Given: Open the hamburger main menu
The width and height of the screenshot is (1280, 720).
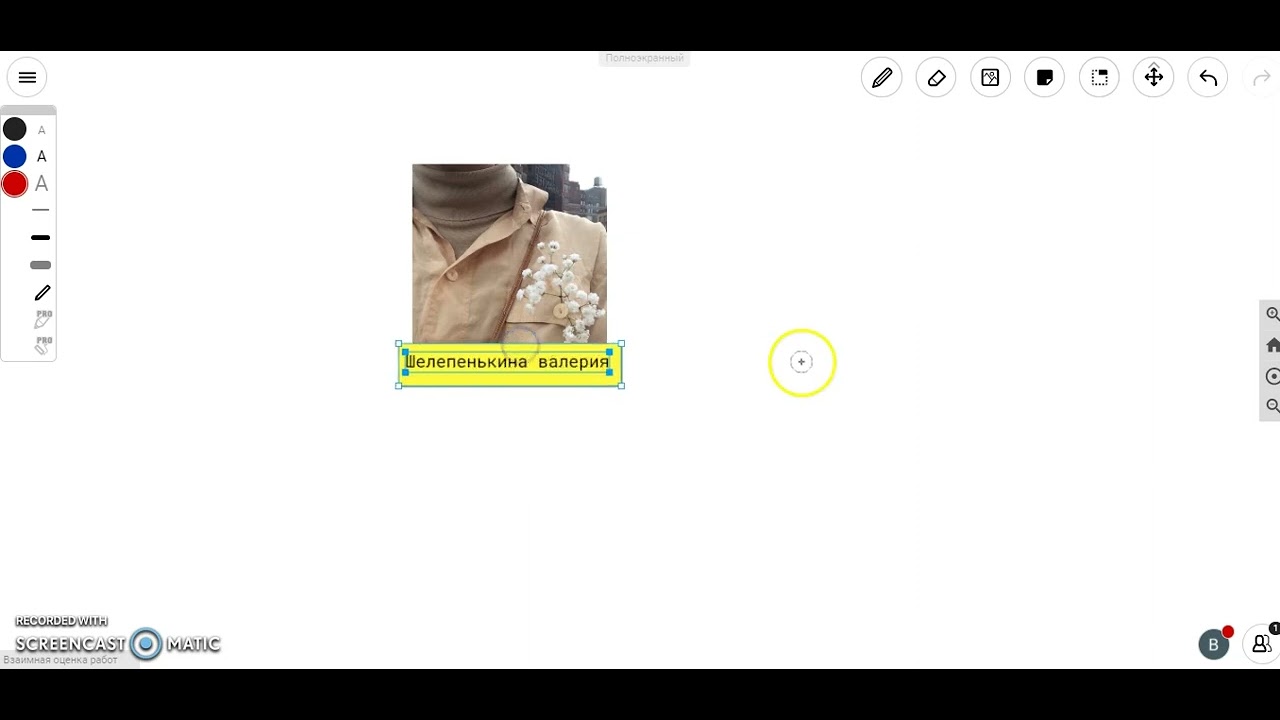Looking at the screenshot, I should coord(27,77).
